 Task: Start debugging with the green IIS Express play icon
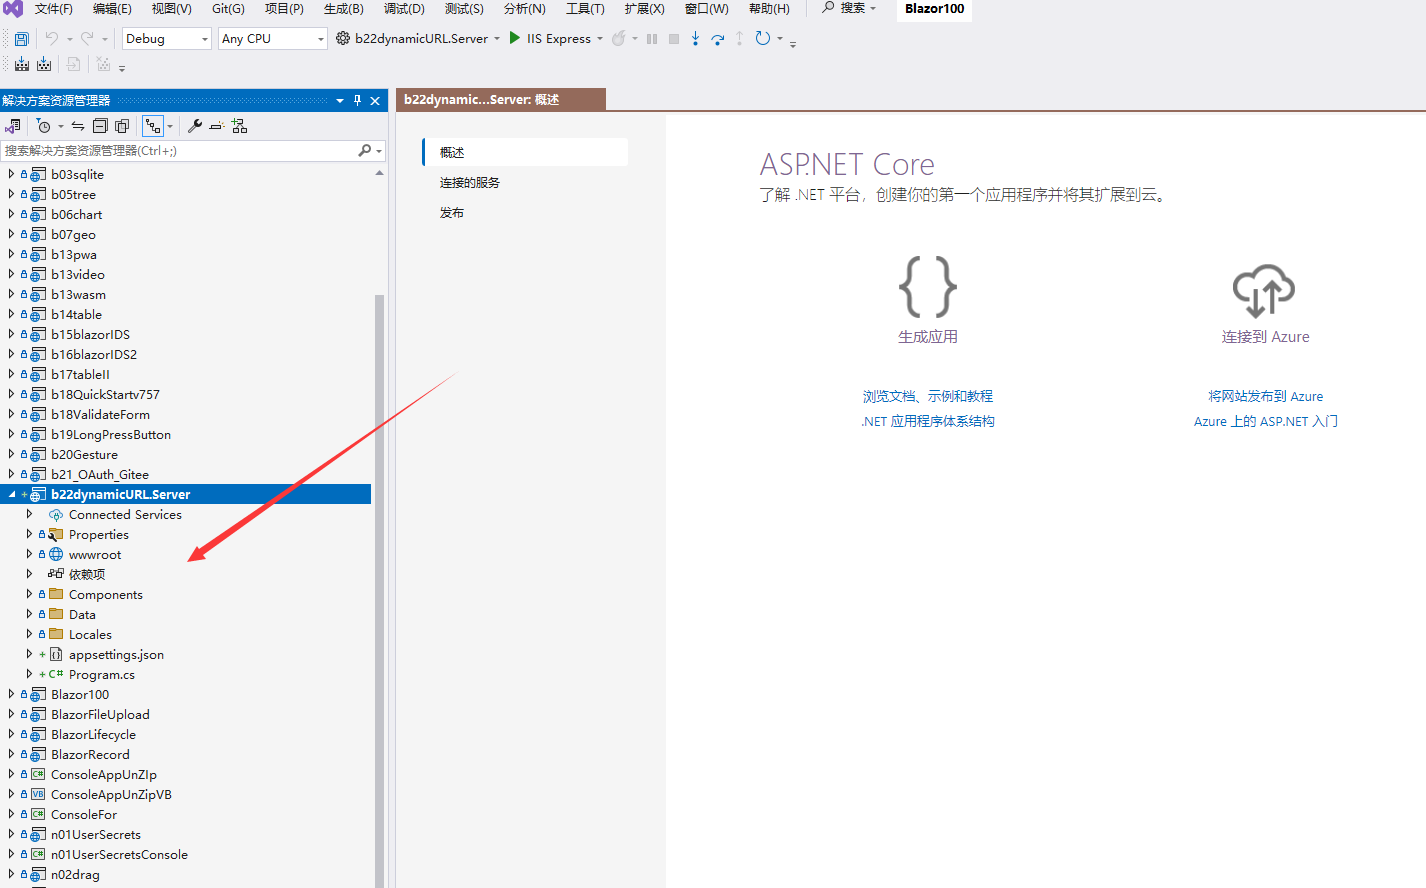[x=515, y=38]
